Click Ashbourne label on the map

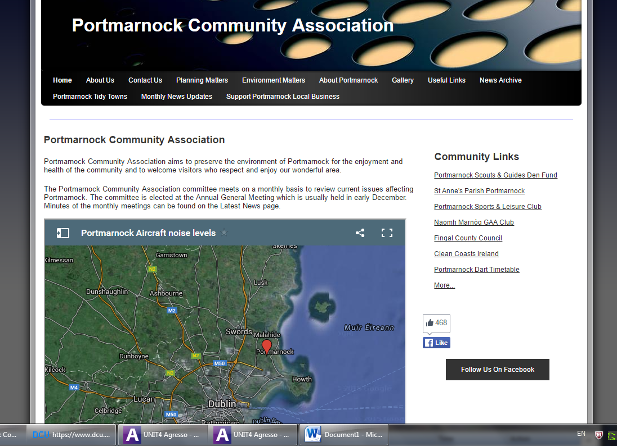pos(166,293)
